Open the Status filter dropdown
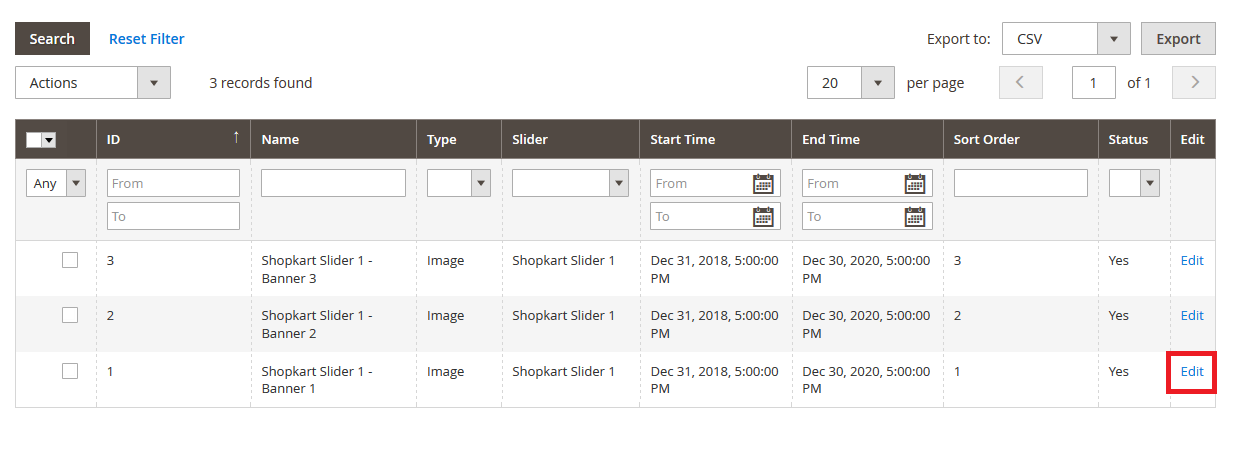This screenshot has width=1246, height=449. pyautogui.click(x=1134, y=183)
